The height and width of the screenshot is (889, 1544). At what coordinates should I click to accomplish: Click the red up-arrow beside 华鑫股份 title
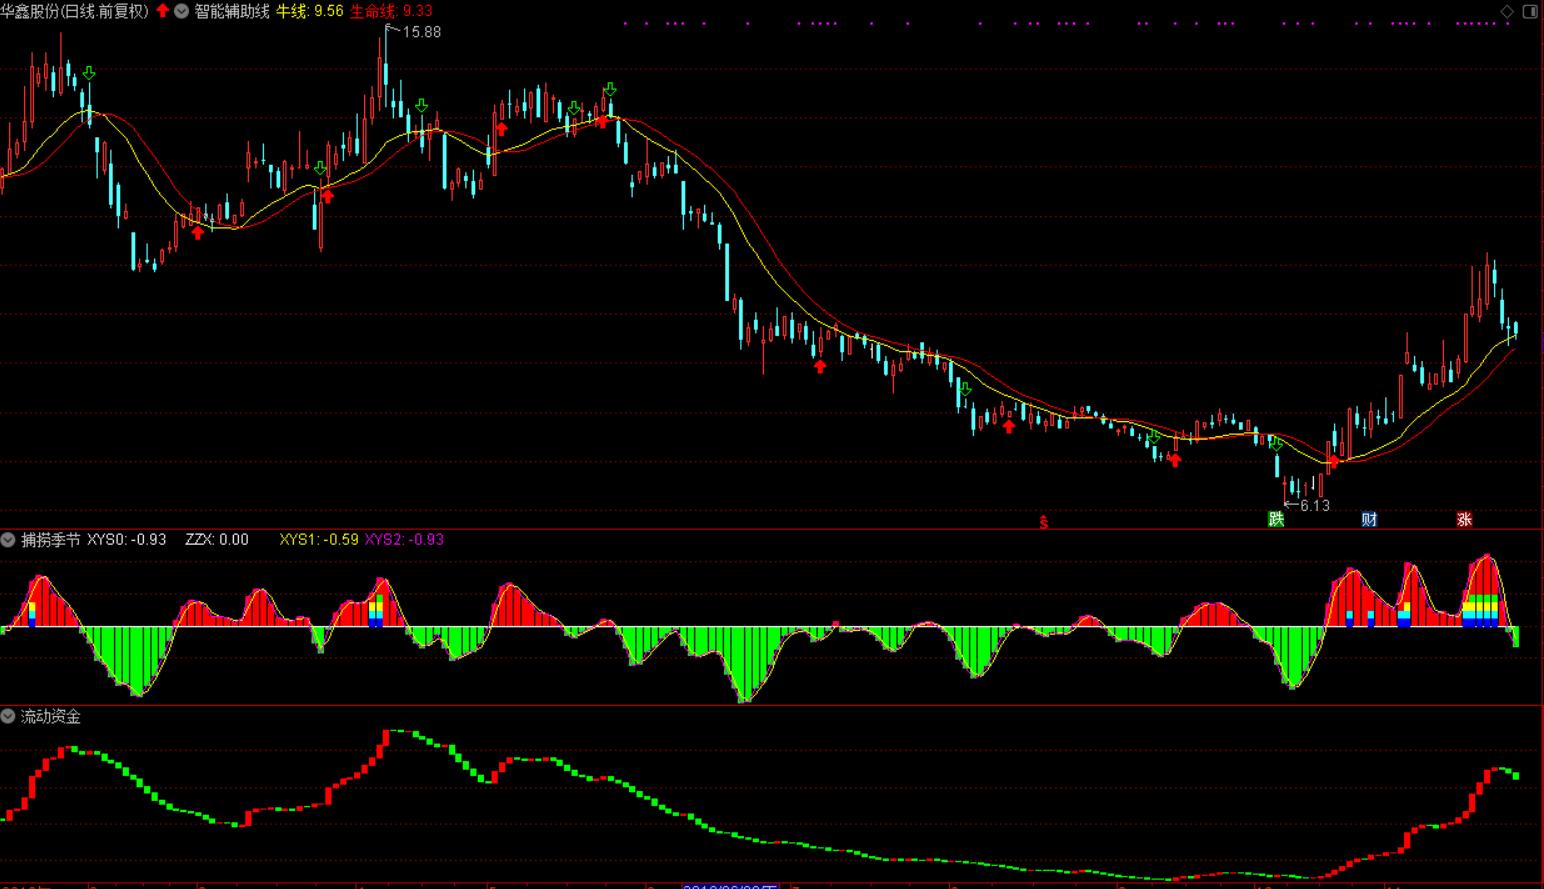click(x=163, y=11)
